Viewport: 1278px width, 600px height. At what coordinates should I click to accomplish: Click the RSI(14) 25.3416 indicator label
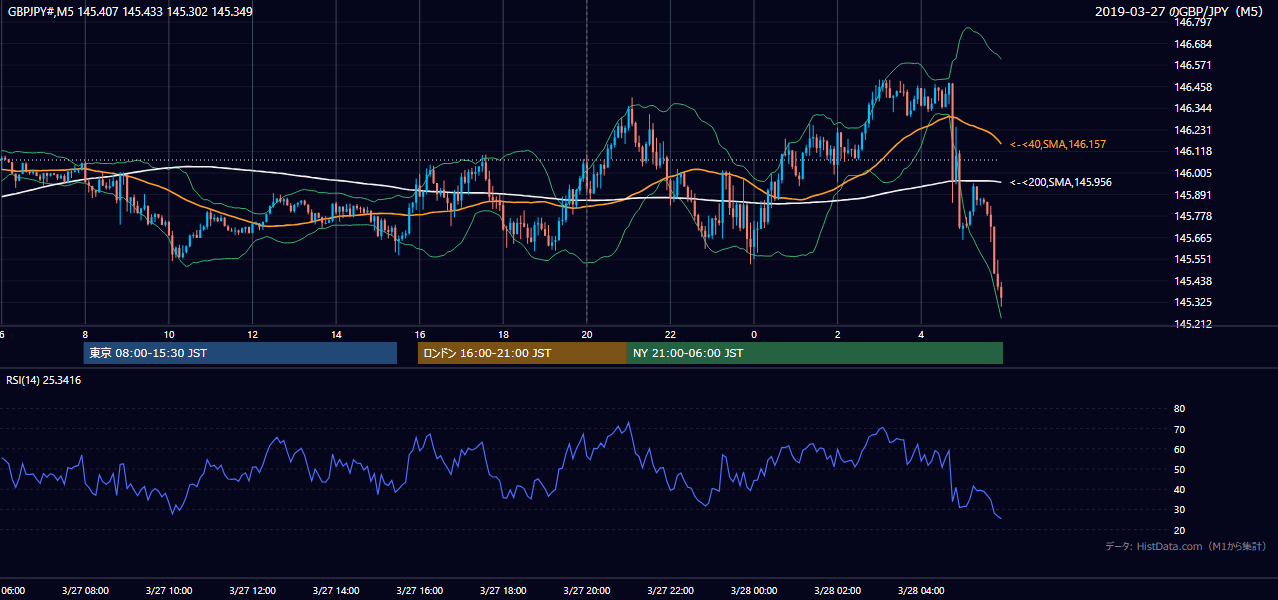(44, 380)
